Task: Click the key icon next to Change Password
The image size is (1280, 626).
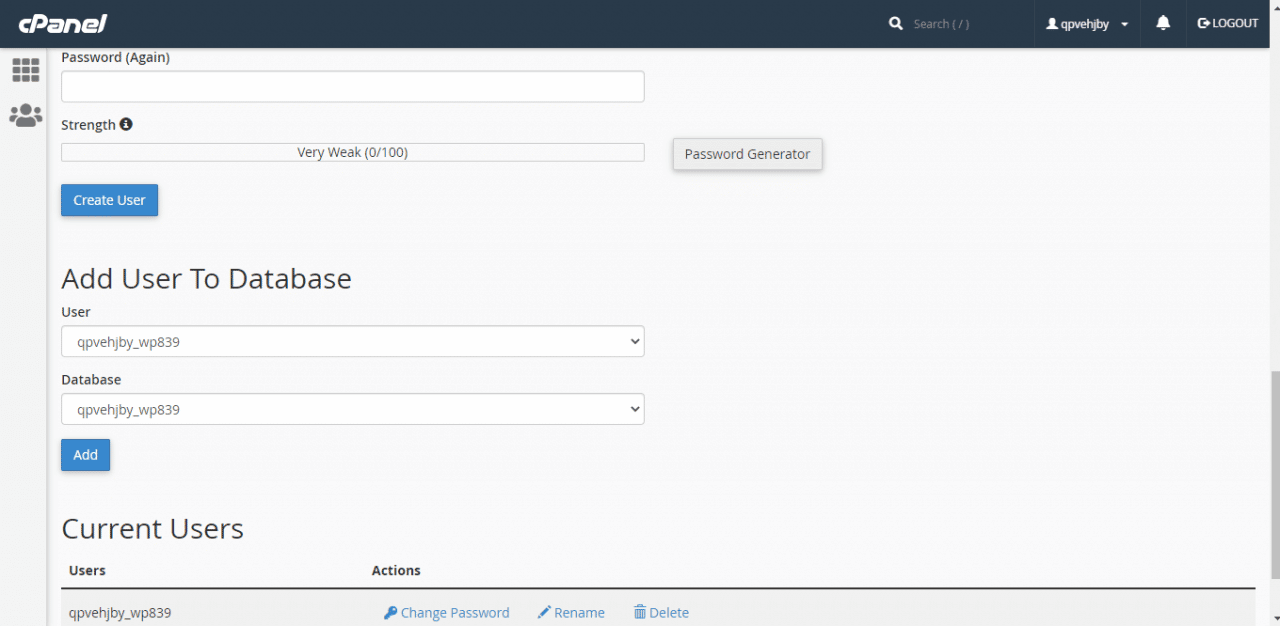Action: point(392,612)
